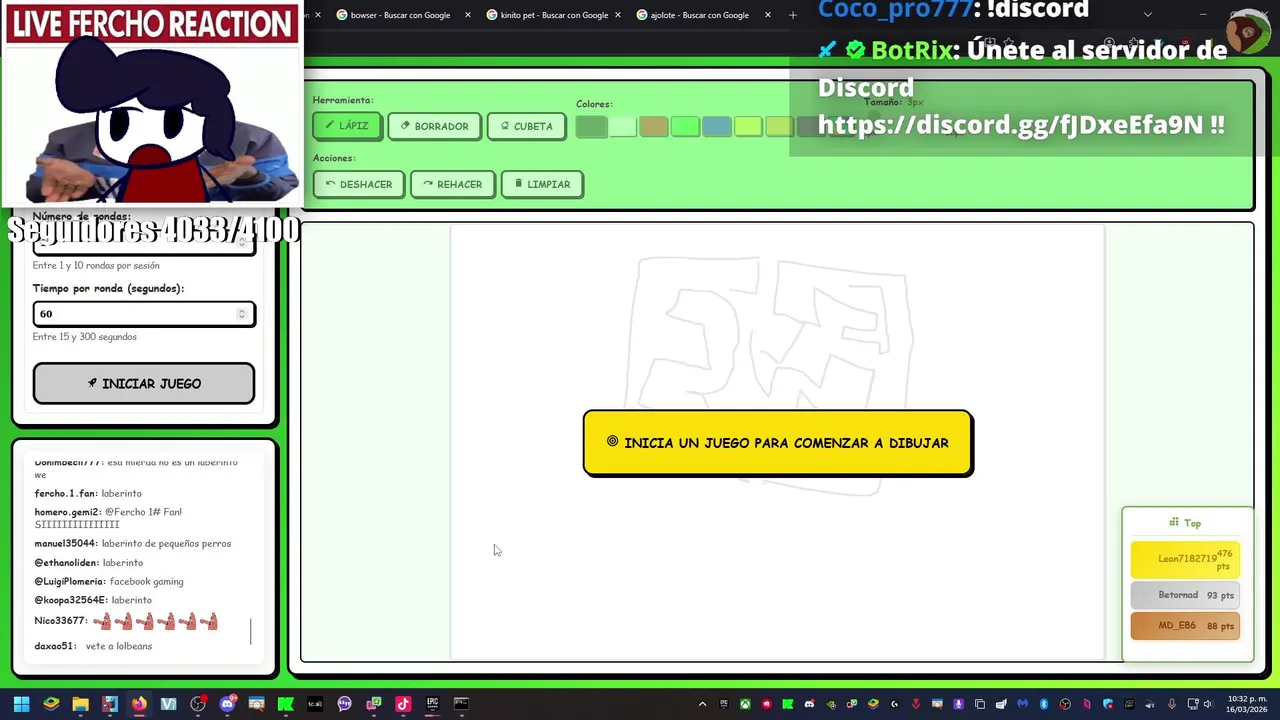
Task: Open the microphone tray icon
Action: click(x=1172, y=704)
